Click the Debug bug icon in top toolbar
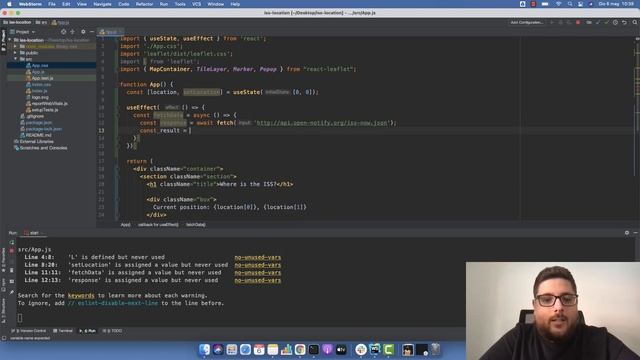Screen dimensions: 640x360 pos(560,22)
